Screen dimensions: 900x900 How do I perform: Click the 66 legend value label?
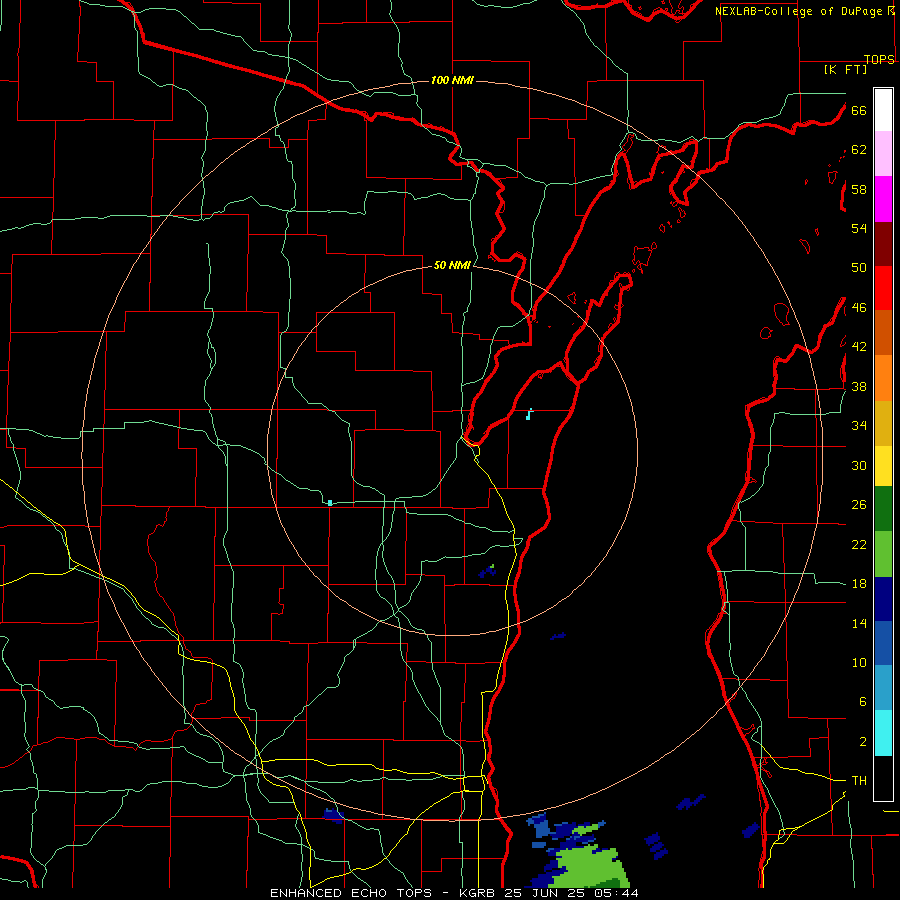pyautogui.click(x=859, y=110)
